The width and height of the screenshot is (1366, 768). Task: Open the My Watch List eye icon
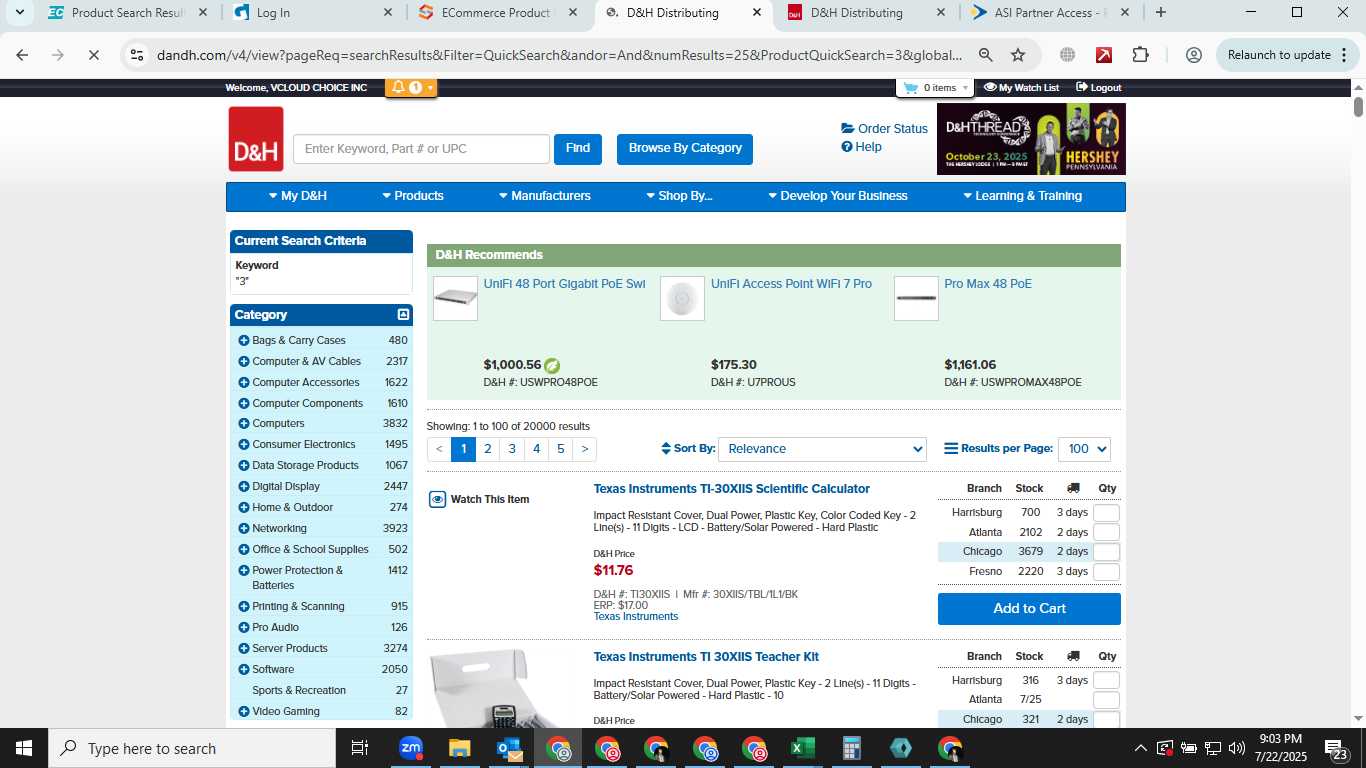990,88
